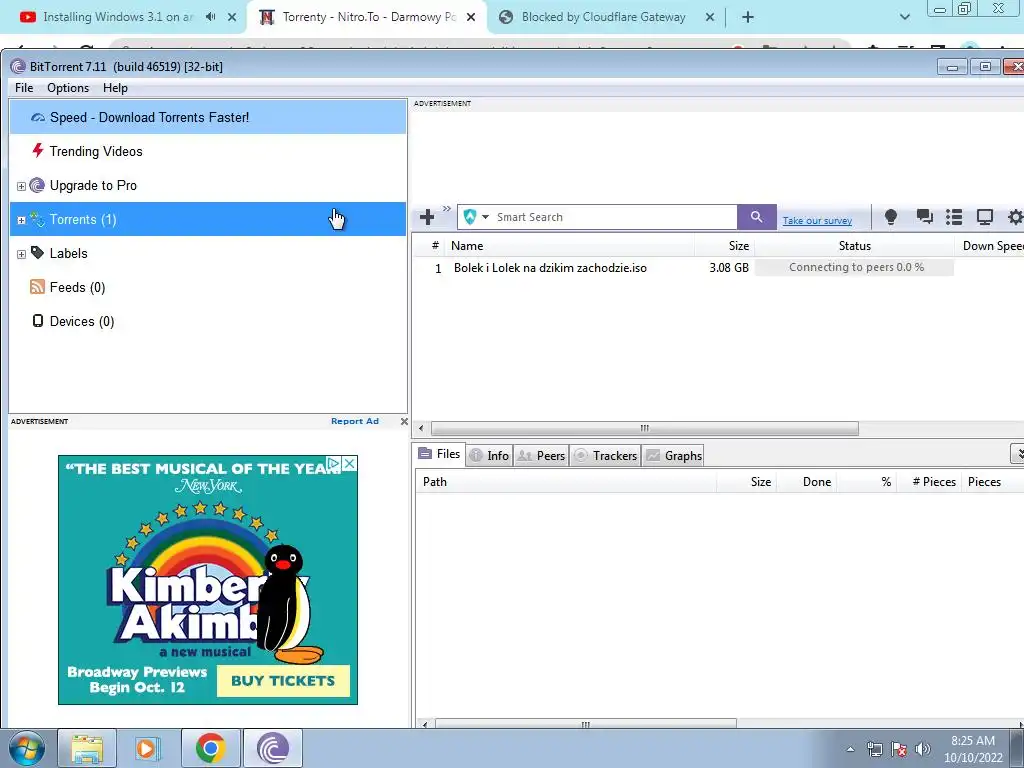Collapse detail pane with chevron button
Image resolution: width=1024 pixels, height=768 pixels.
coord(1019,453)
